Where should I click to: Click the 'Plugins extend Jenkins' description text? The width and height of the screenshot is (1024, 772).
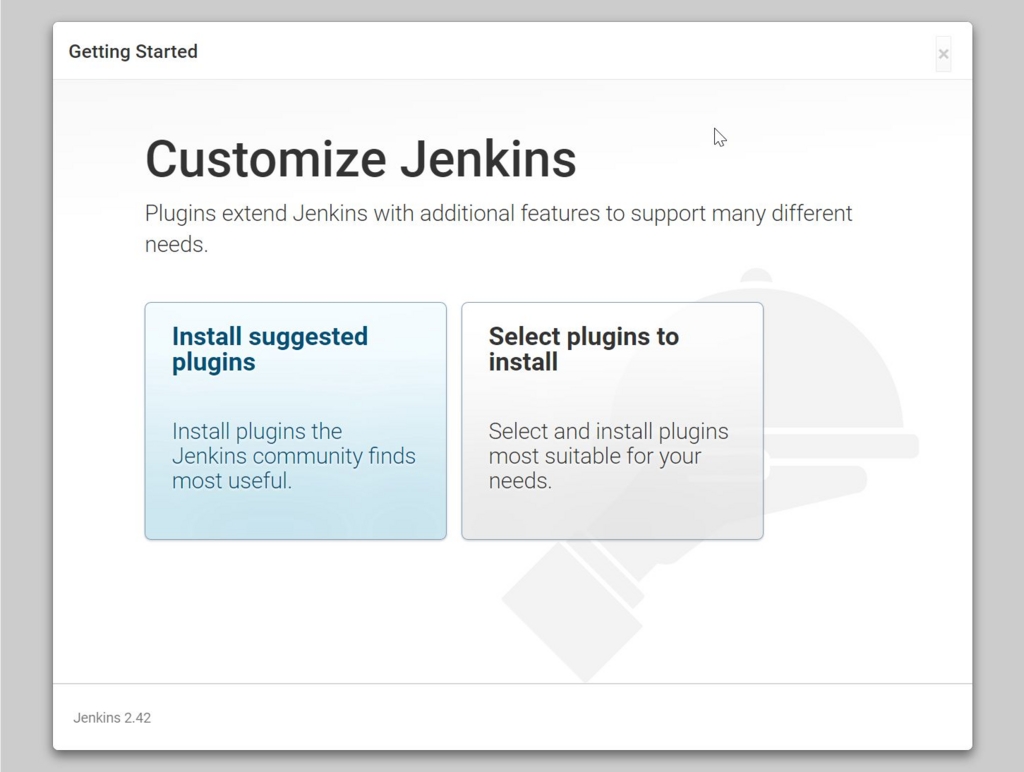pyautogui.click(x=498, y=229)
